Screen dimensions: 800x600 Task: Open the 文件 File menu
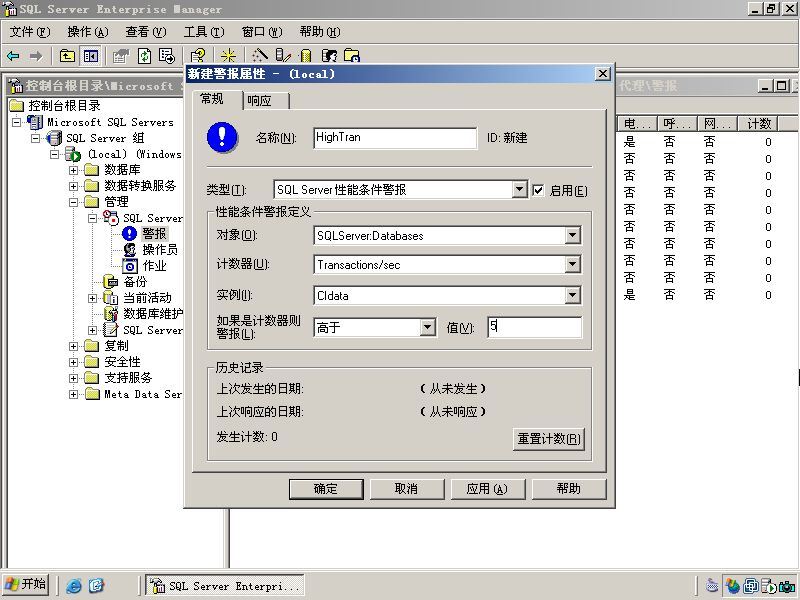(30, 32)
